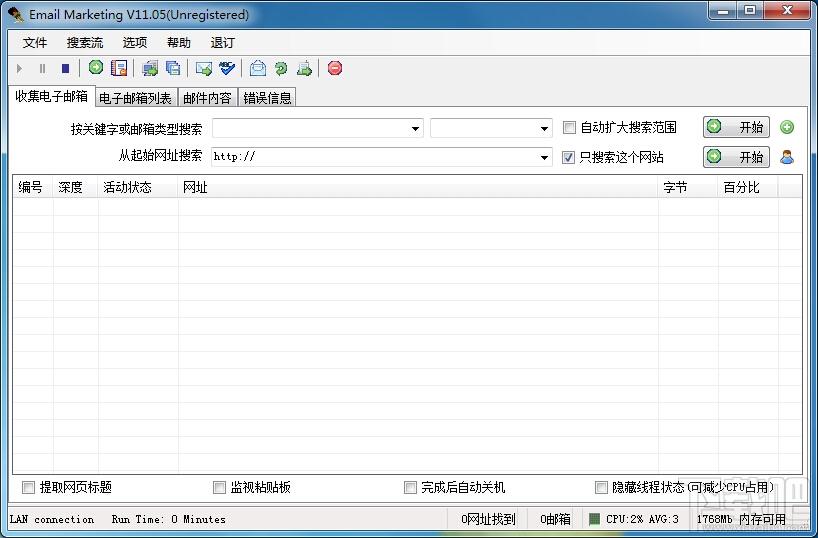Open the address book toolbar icon
The width and height of the screenshot is (818, 538).
tap(119, 68)
